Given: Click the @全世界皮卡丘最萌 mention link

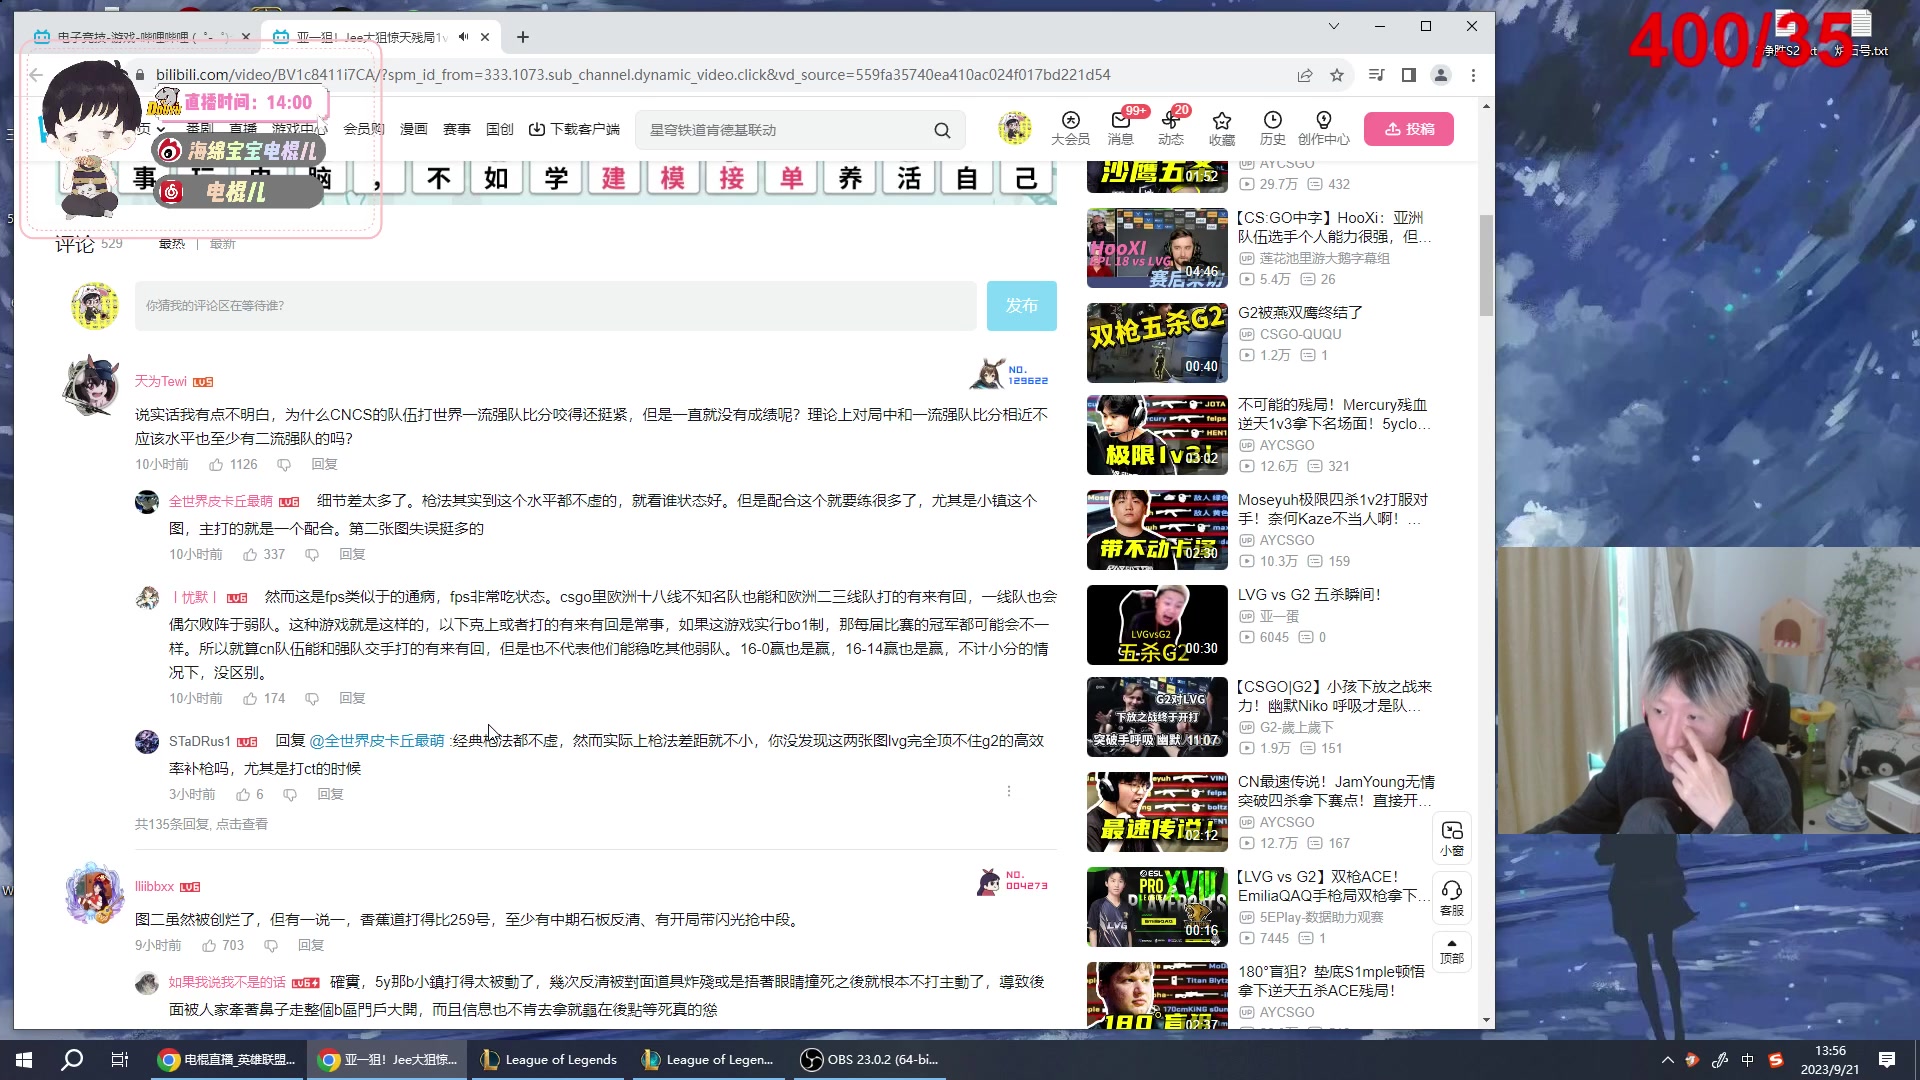Looking at the screenshot, I should tap(376, 741).
